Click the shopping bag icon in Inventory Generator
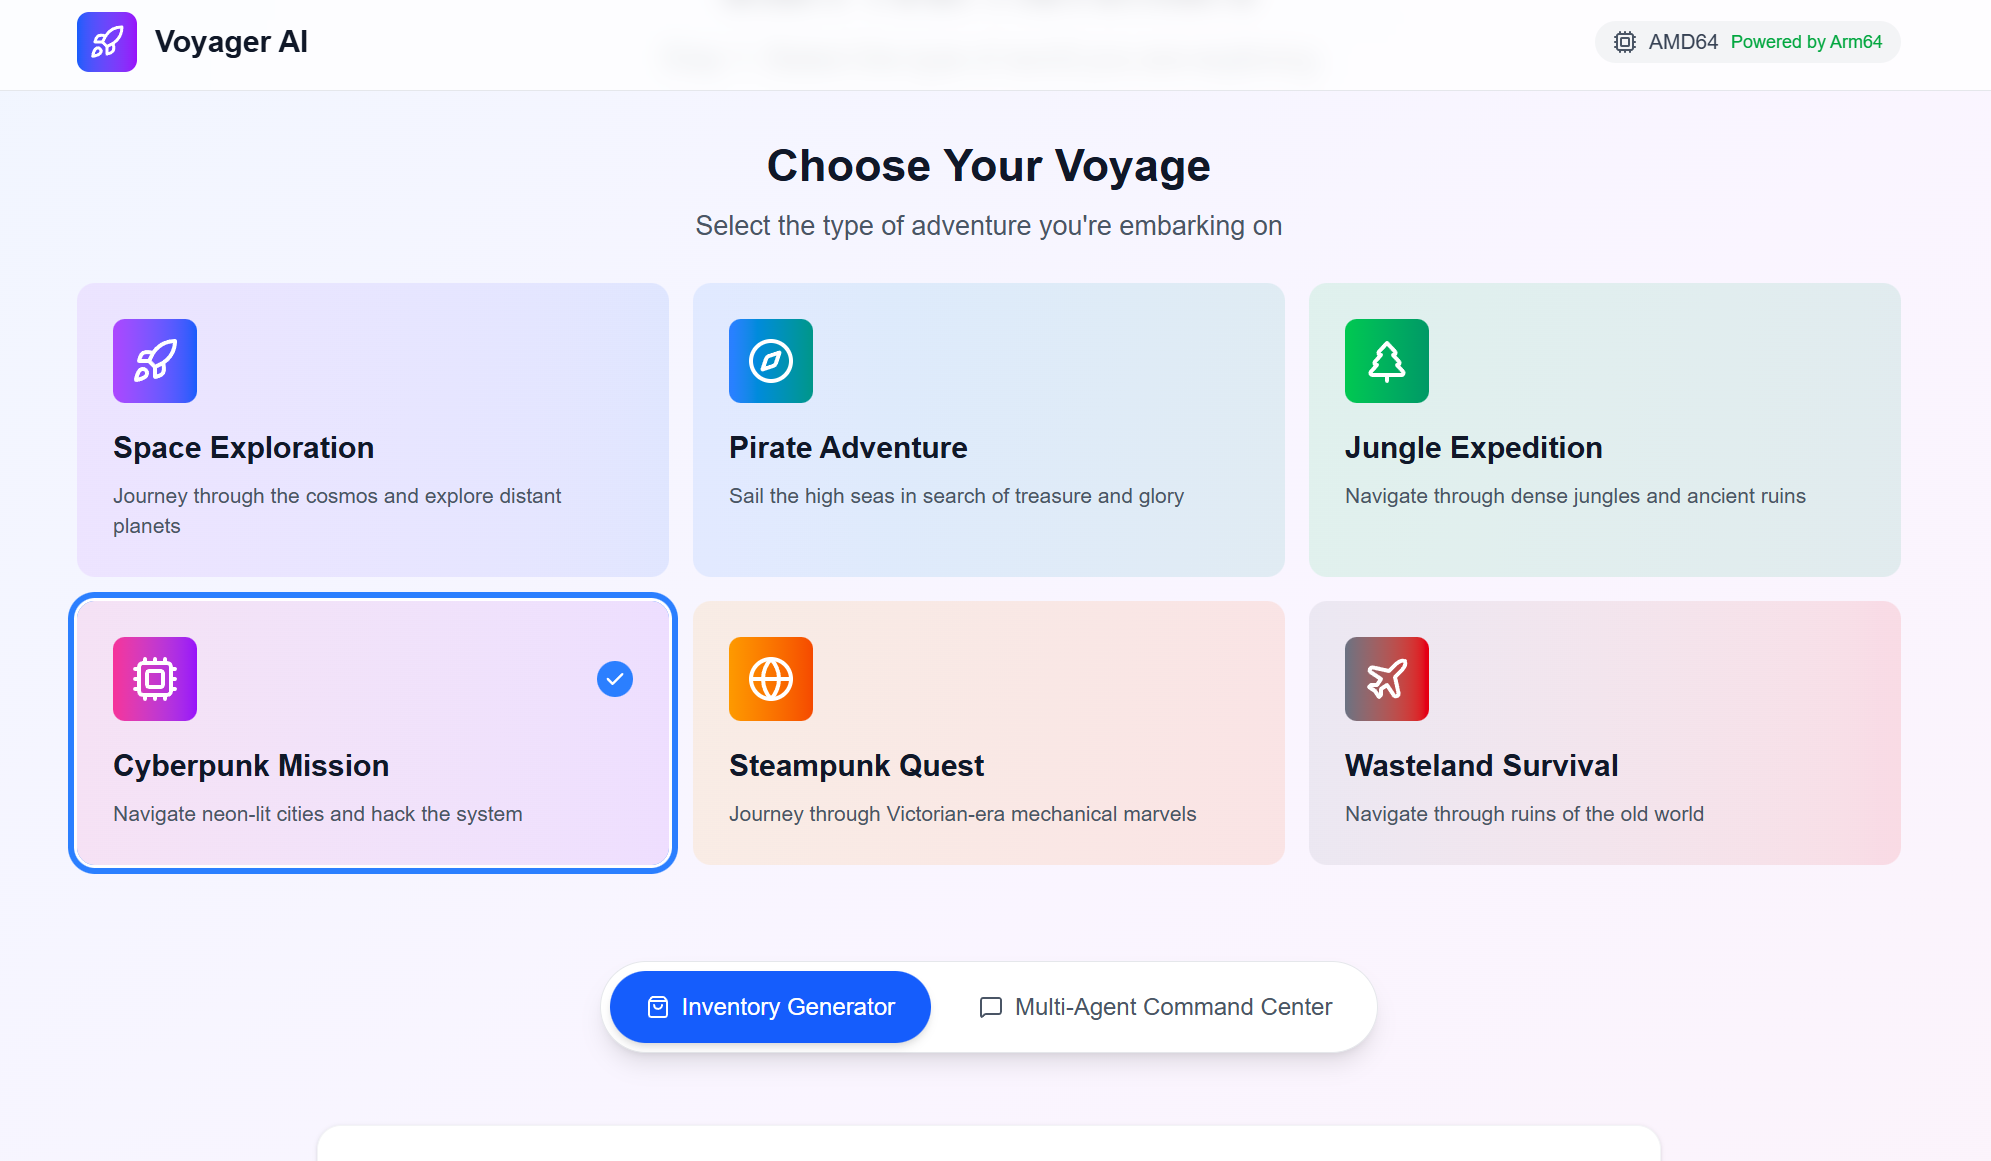The image size is (1991, 1161). point(658,1007)
